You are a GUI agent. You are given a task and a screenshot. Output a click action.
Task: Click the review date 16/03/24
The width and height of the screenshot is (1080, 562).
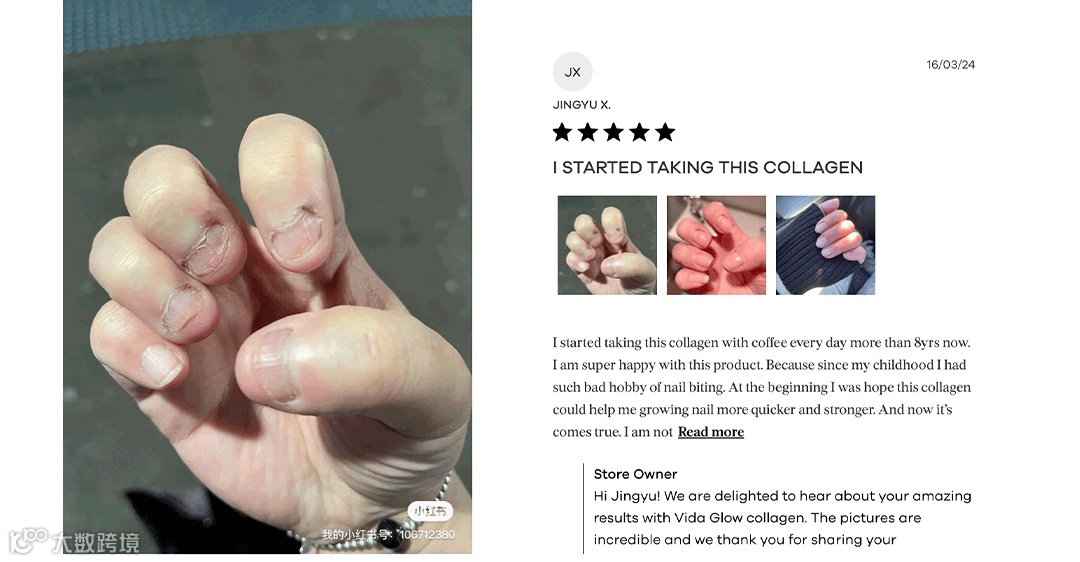coord(951,65)
